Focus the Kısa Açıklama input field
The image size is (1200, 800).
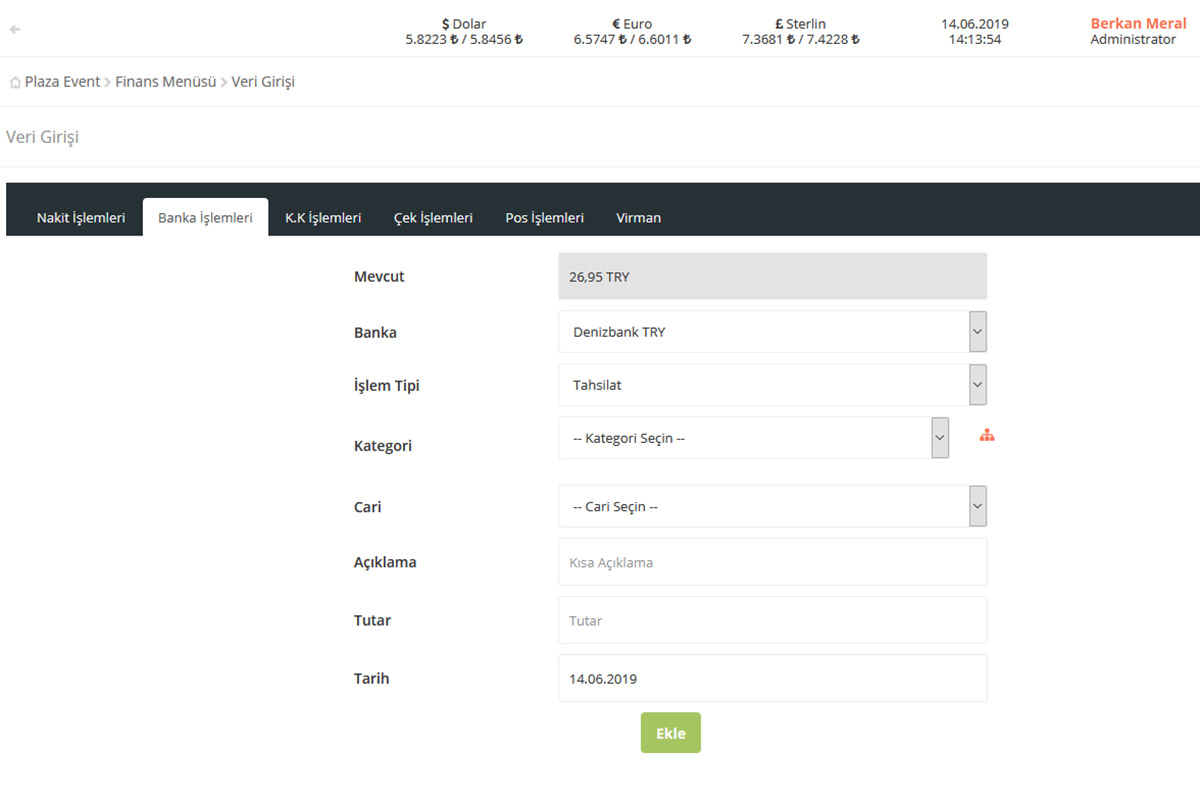point(772,563)
